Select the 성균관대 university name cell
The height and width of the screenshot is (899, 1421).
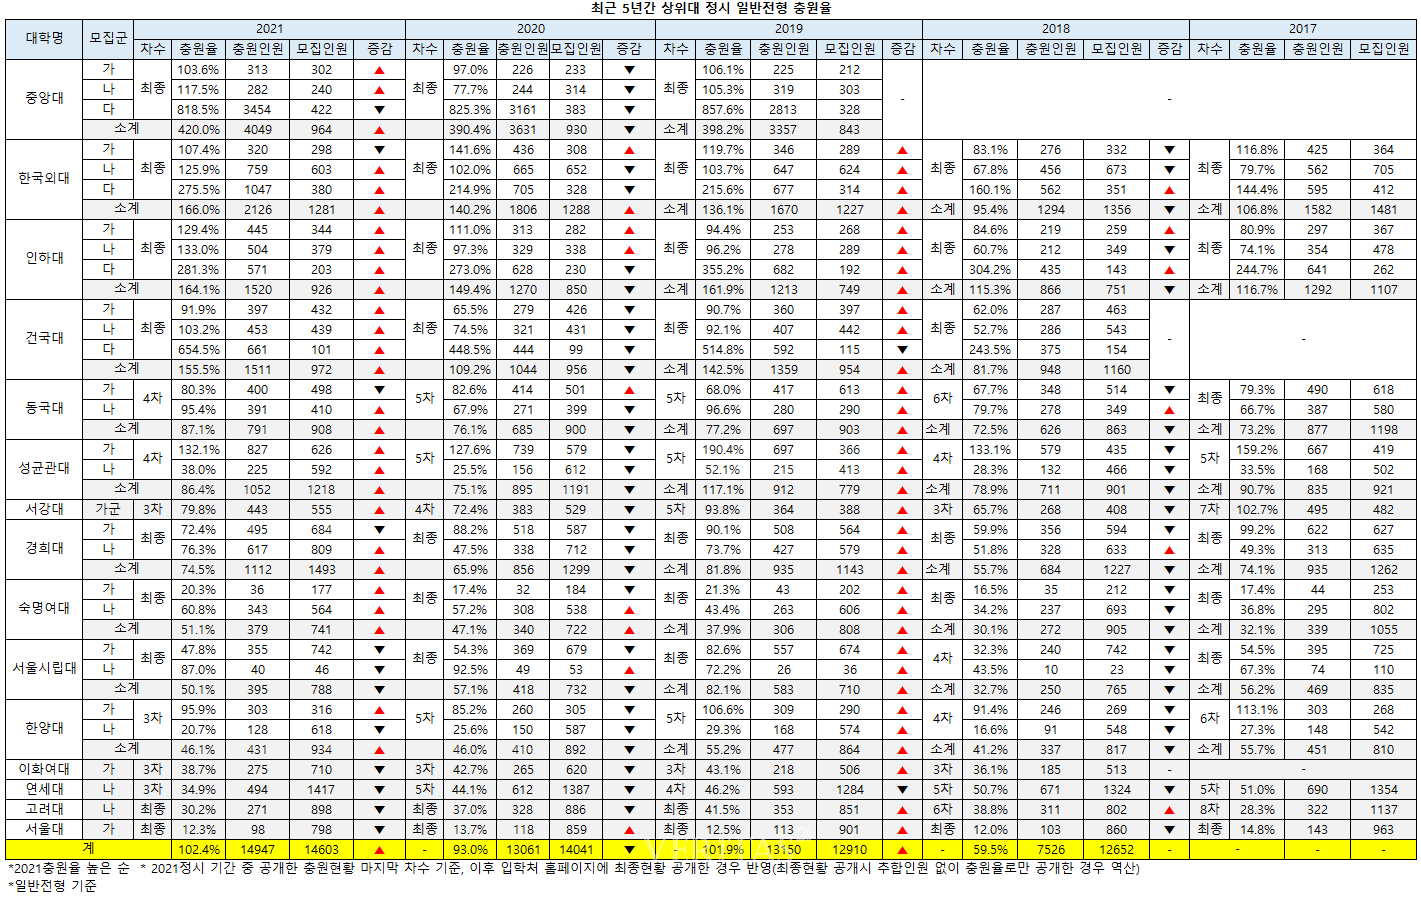coord(44,468)
